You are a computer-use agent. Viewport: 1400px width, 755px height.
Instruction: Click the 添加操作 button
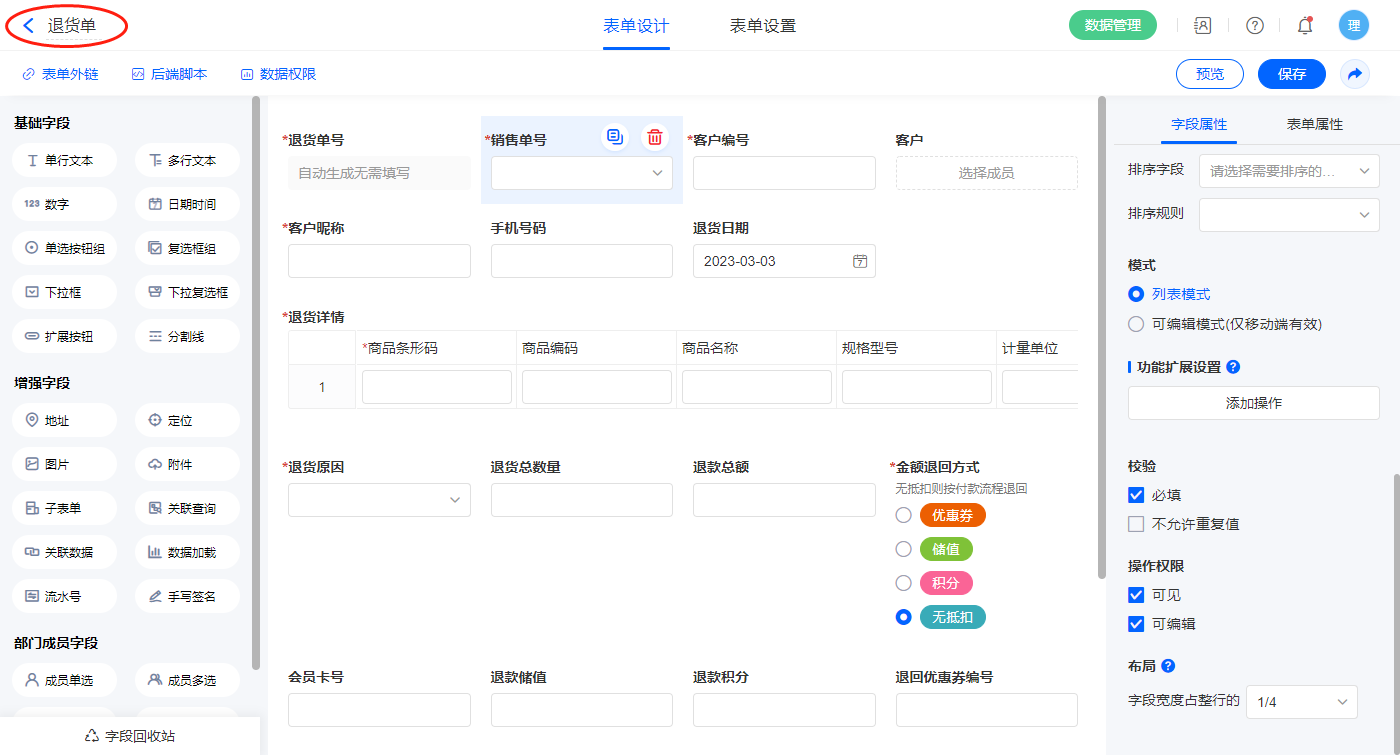(1253, 403)
